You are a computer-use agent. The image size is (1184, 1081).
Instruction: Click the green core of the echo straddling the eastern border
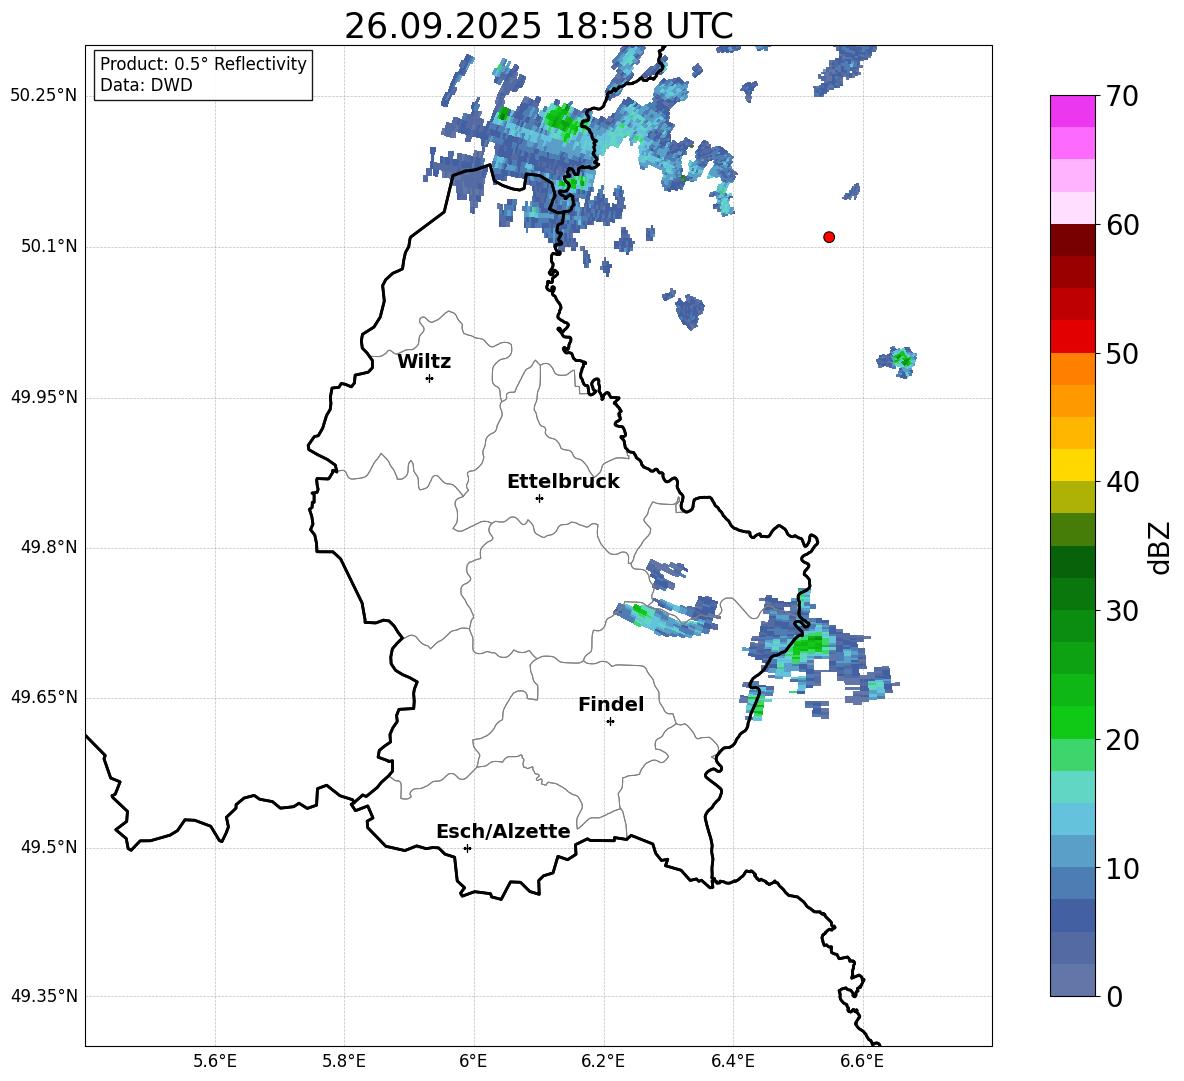(x=808, y=645)
